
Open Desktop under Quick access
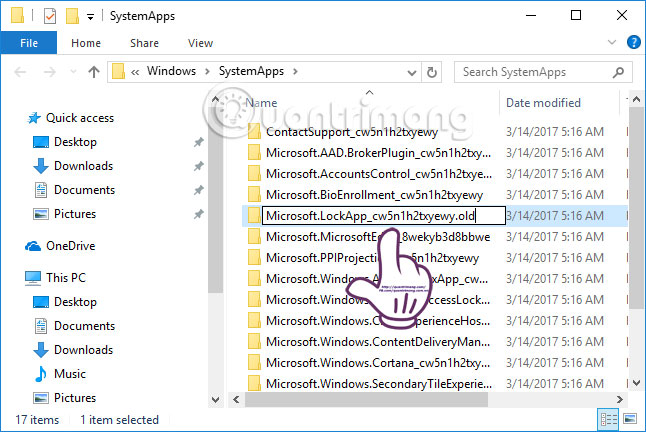[75, 142]
